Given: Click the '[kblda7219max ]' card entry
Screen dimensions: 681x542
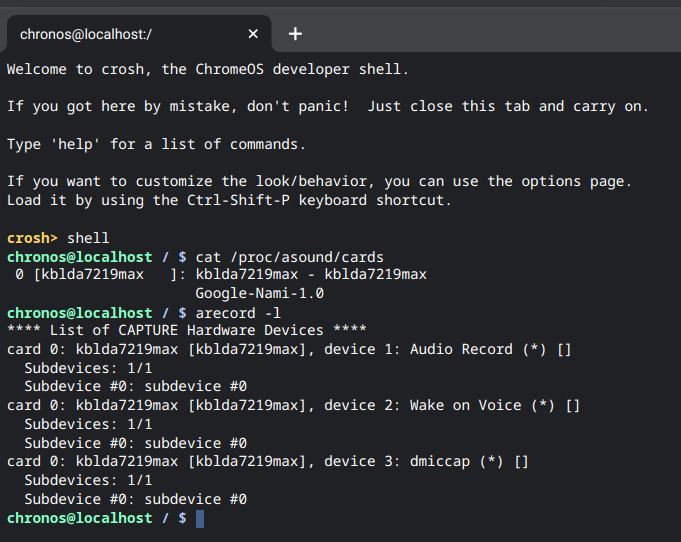Looking at the screenshot, I should click(x=105, y=274).
